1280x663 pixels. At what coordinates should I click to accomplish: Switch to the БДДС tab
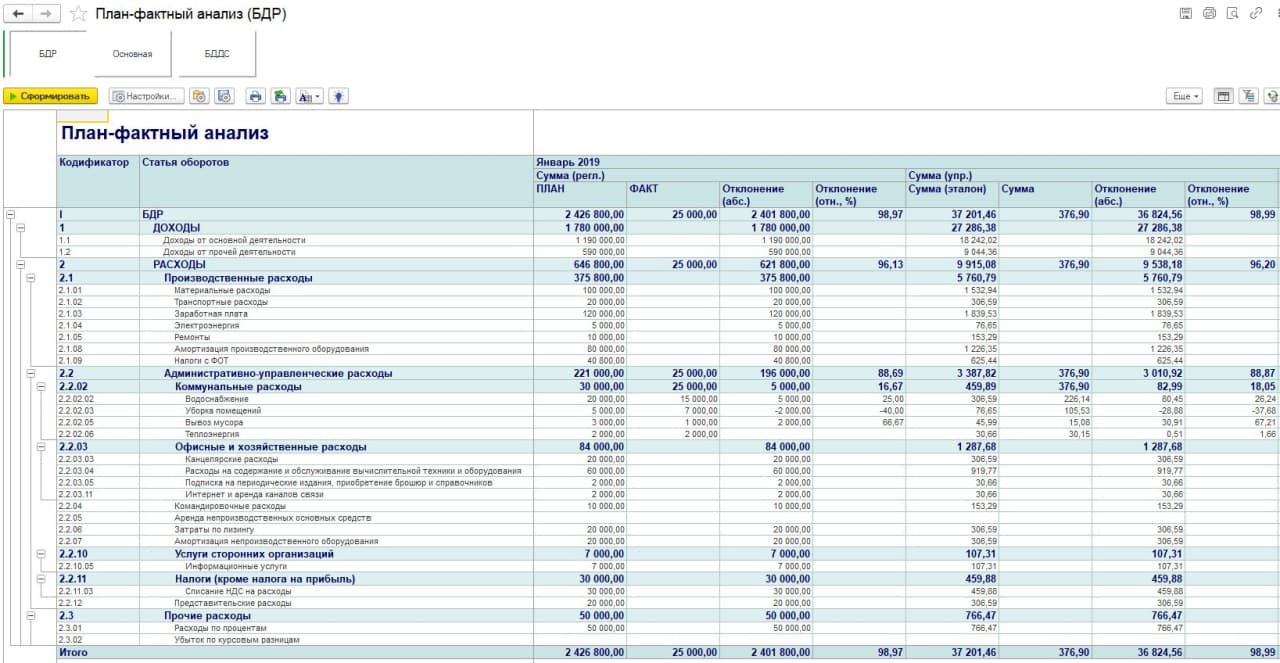[x=217, y=54]
